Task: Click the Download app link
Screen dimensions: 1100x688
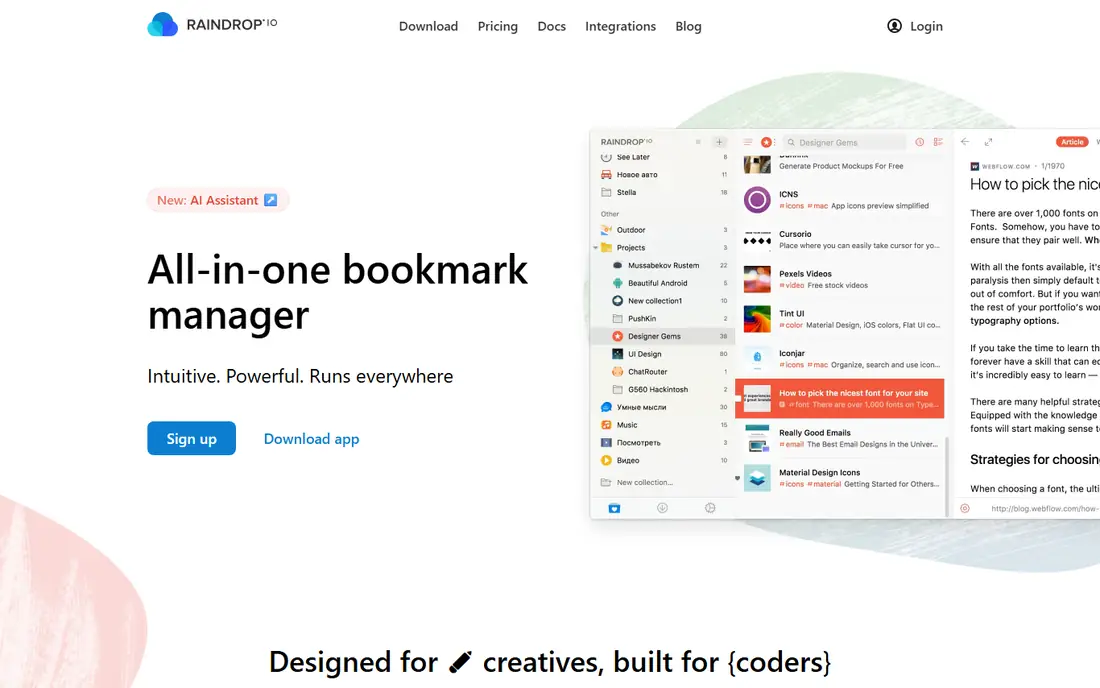Action: pos(311,439)
